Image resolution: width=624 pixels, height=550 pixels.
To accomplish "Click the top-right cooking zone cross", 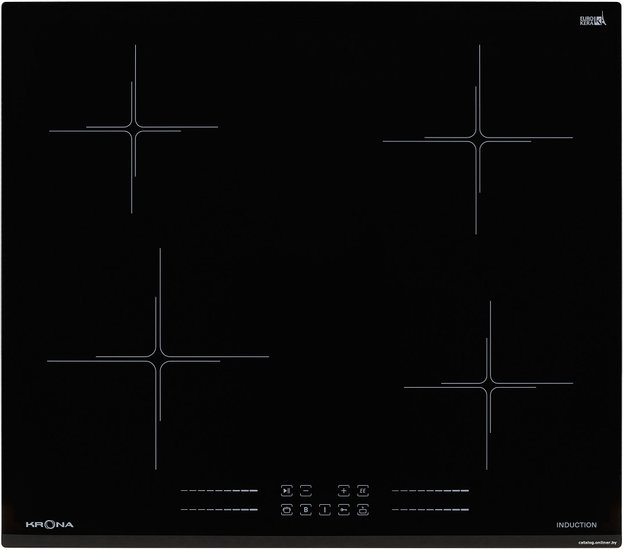I will (x=478, y=139).
